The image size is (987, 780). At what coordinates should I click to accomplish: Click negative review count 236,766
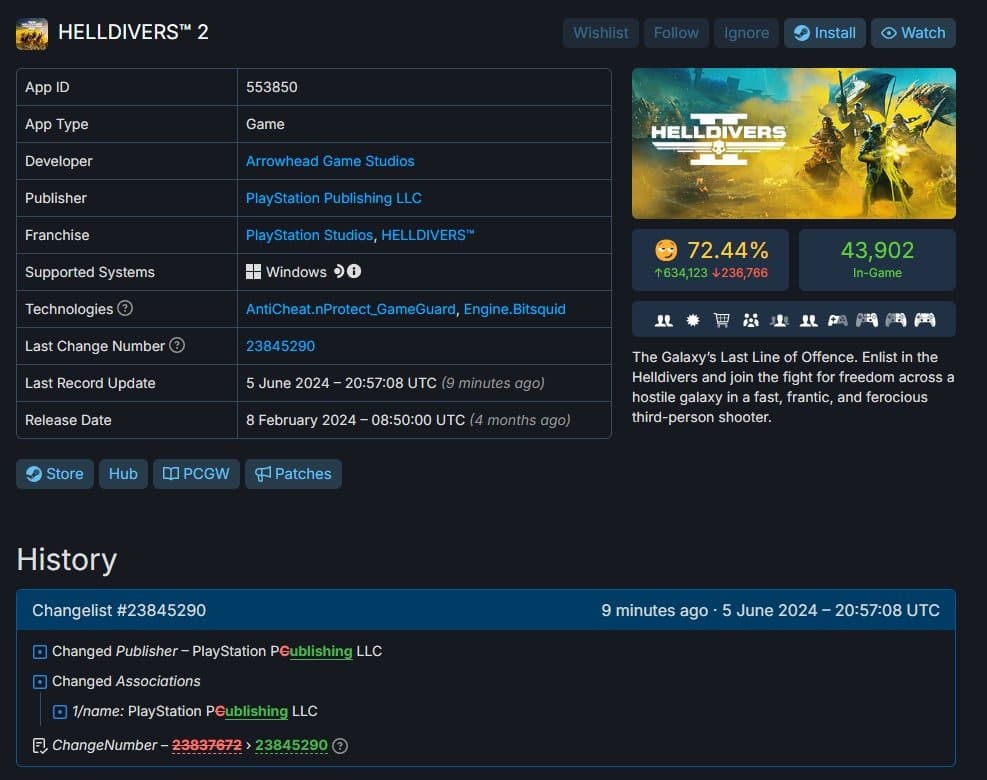tap(740, 273)
